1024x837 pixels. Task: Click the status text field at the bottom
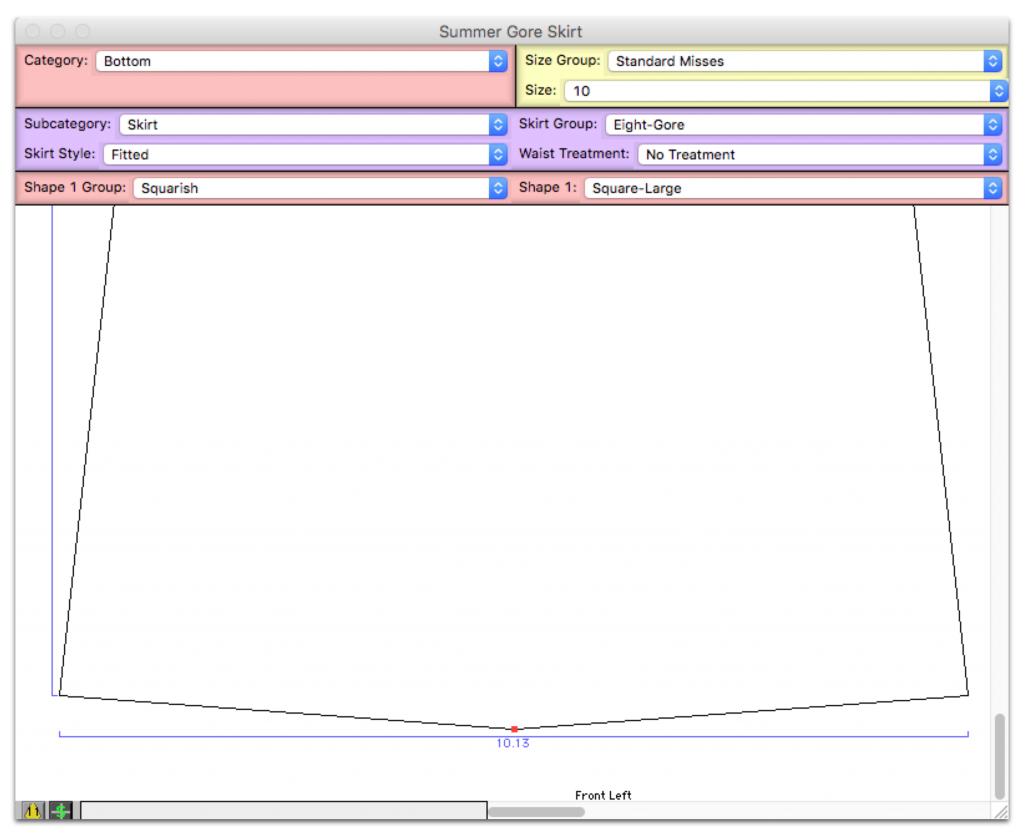point(283,810)
